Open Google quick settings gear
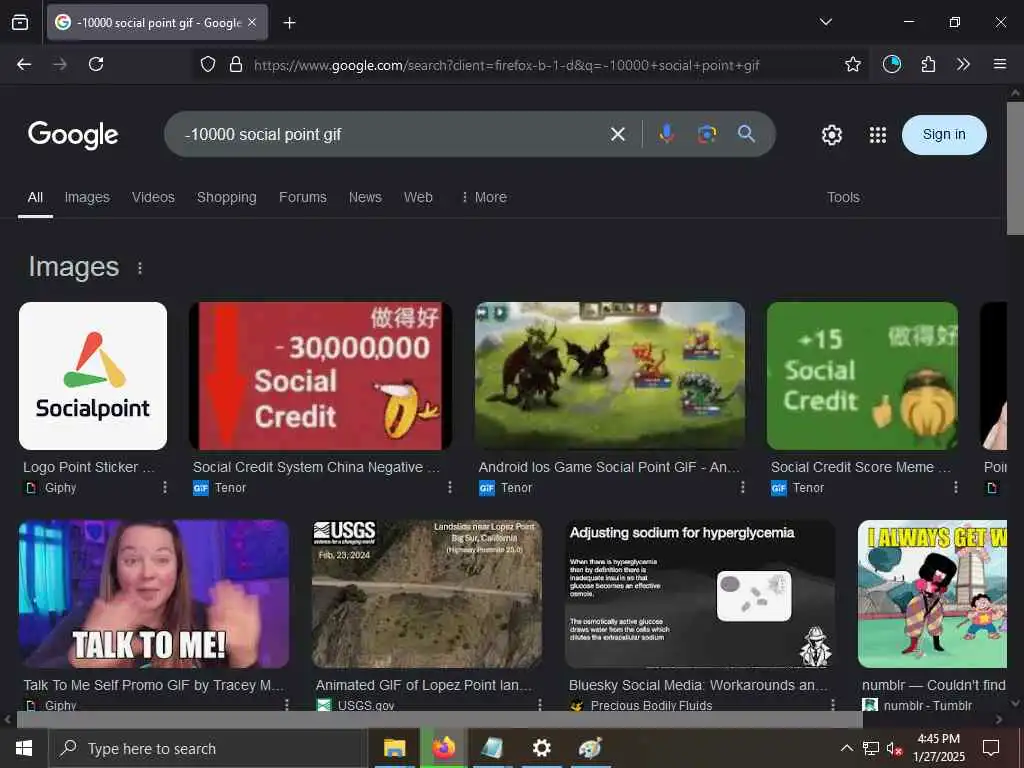Viewport: 1024px width, 768px height. click(831, 135)
